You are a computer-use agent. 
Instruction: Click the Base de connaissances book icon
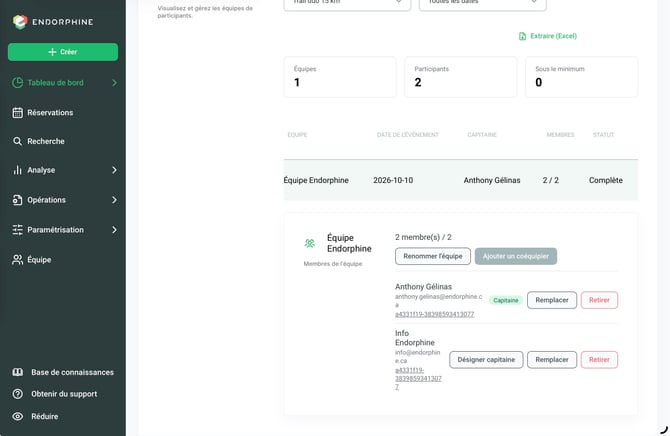coord(18,372)
